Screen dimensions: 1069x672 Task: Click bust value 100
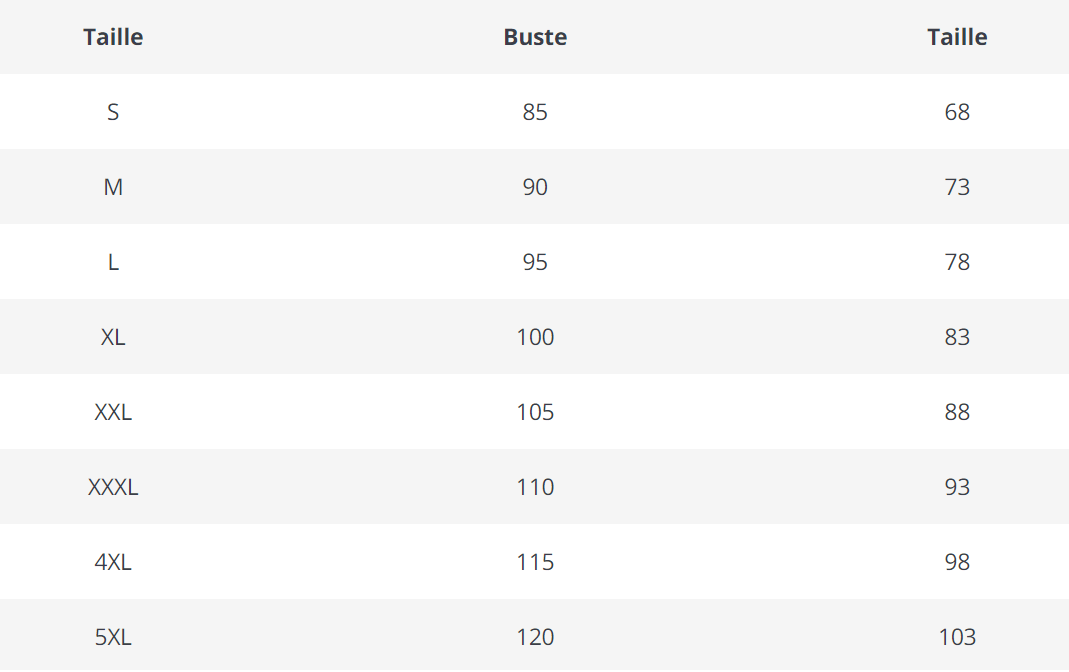535,337
